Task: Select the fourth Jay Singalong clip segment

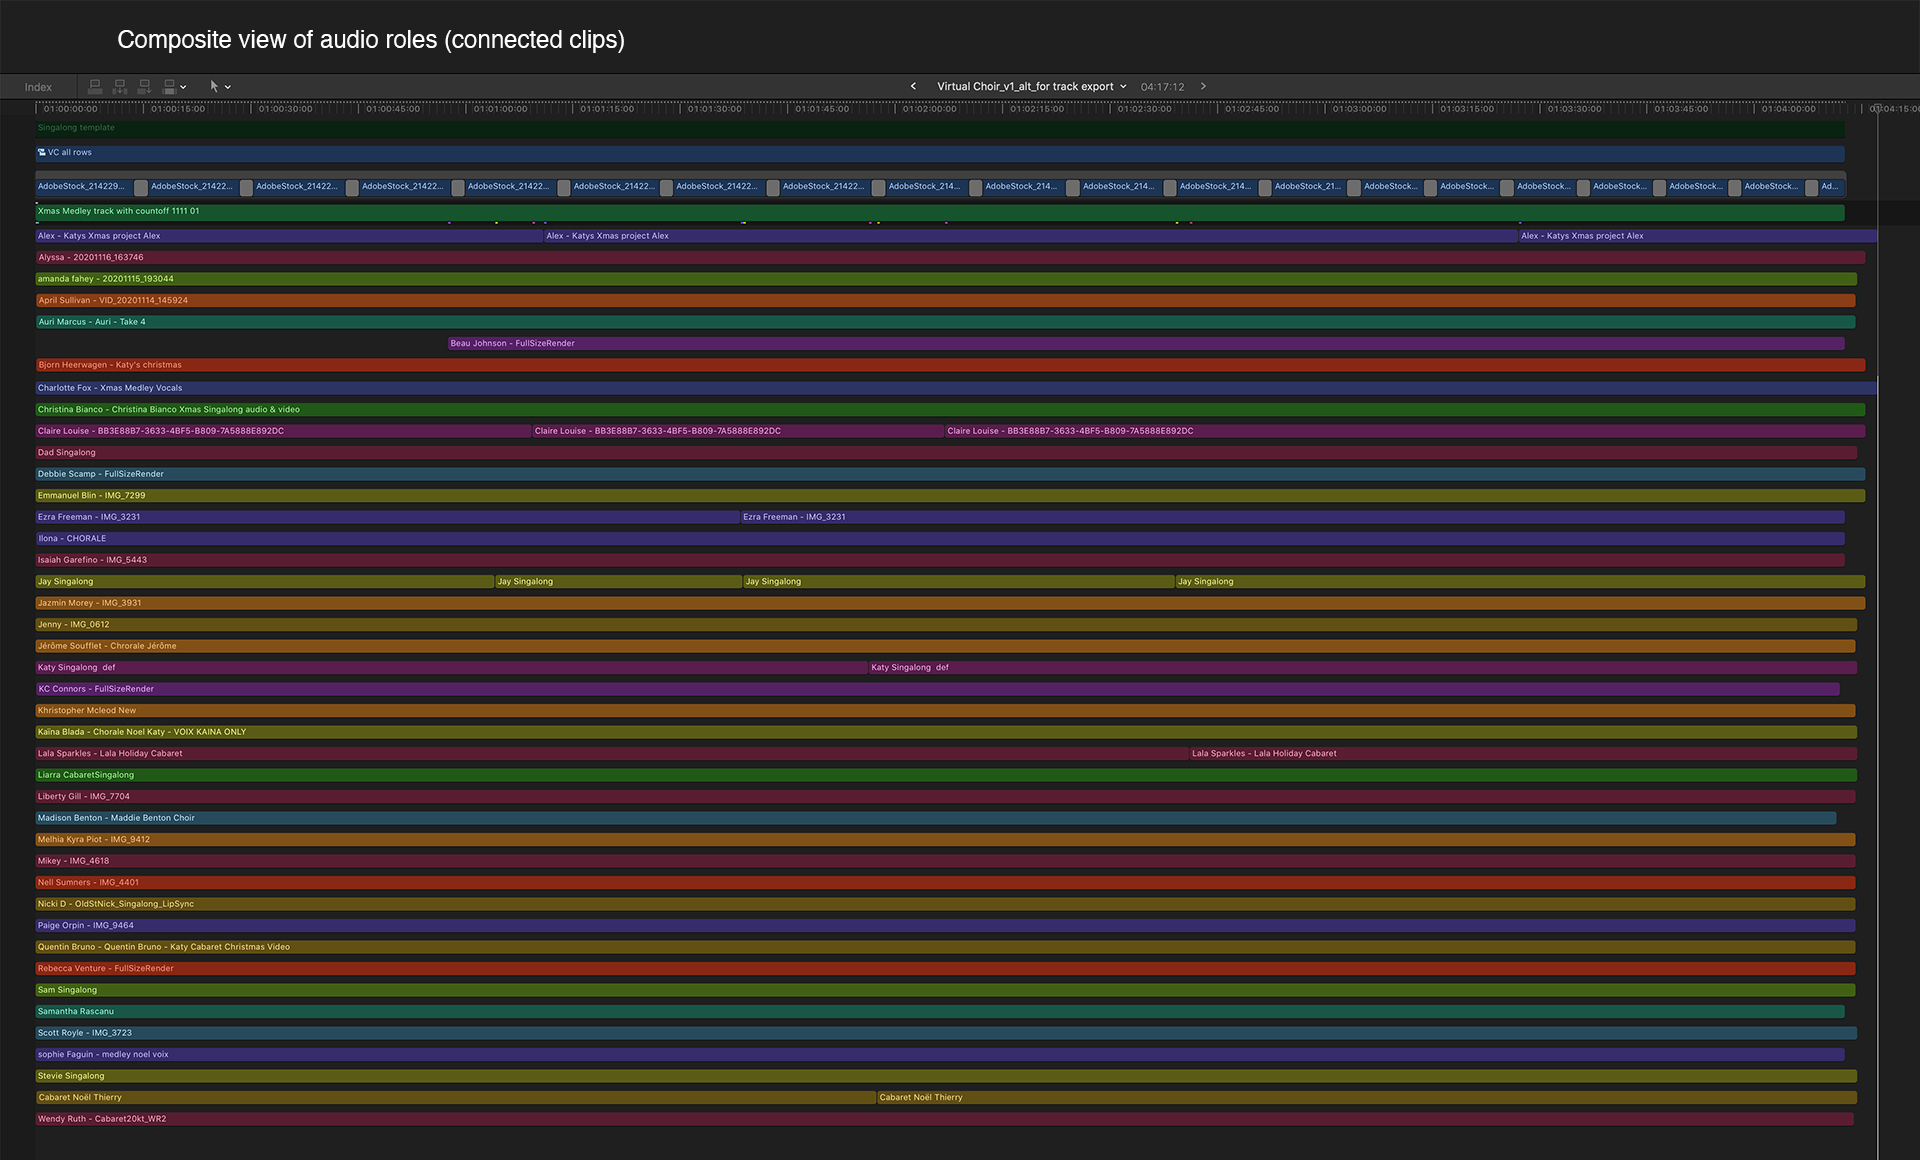Action: pos(1520,582)
